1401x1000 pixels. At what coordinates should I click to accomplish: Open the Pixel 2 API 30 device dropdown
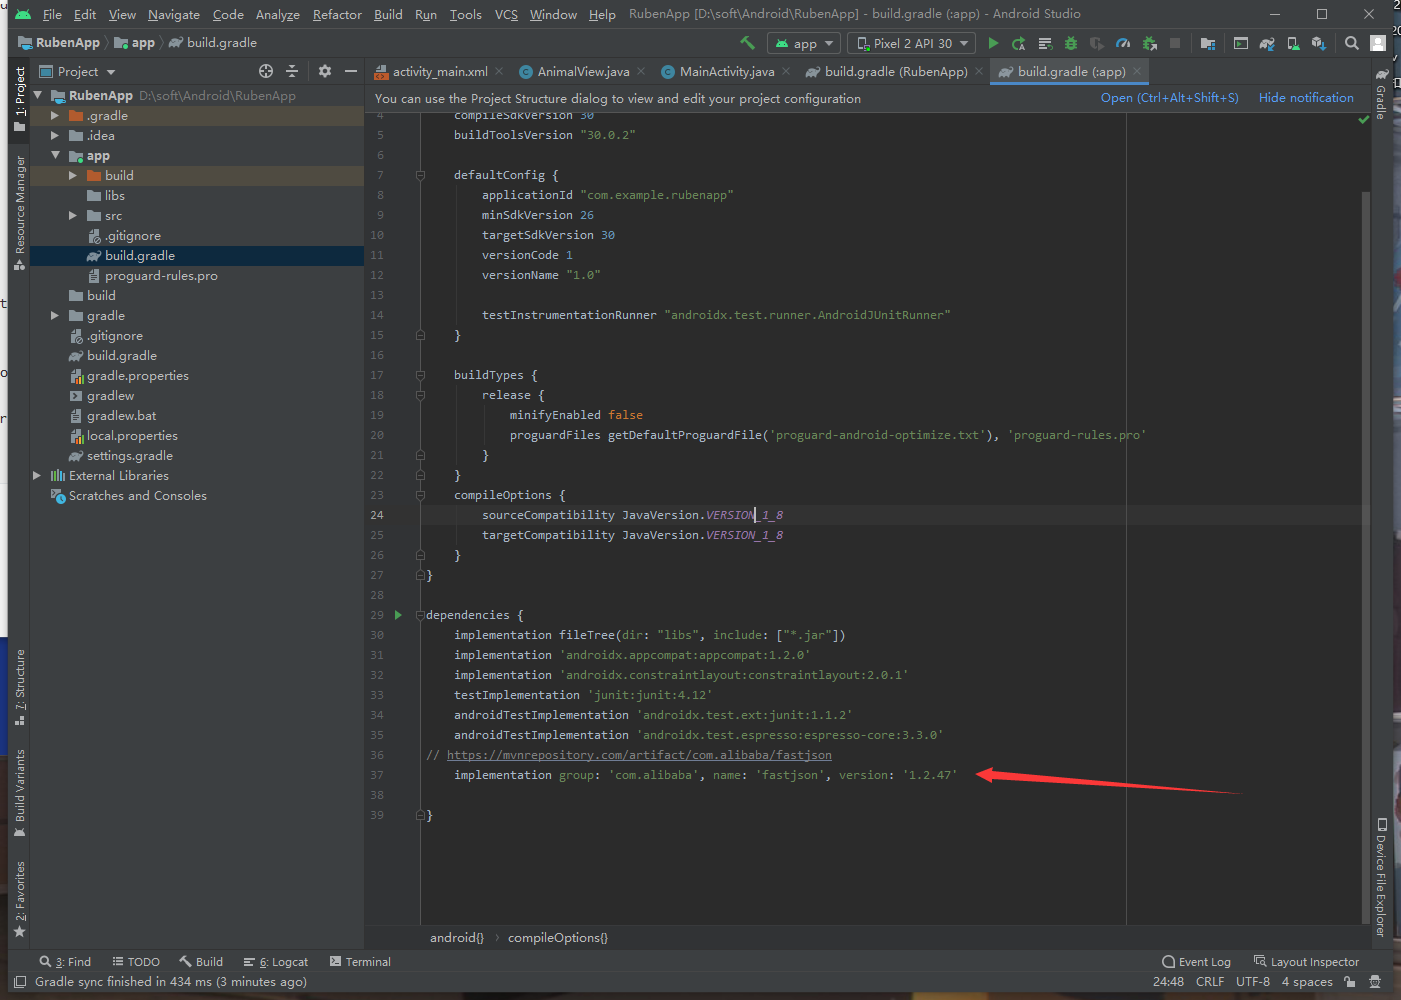pyautogui.click(x=912, y=43)
